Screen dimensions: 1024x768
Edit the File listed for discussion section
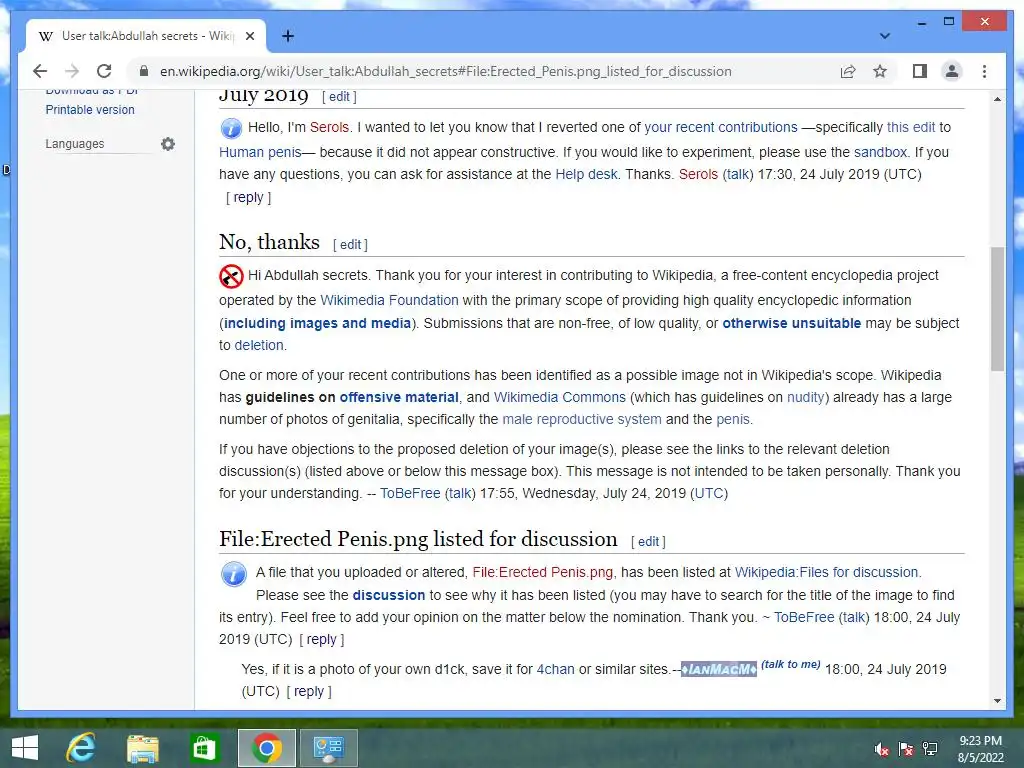(x=648, y=542)
